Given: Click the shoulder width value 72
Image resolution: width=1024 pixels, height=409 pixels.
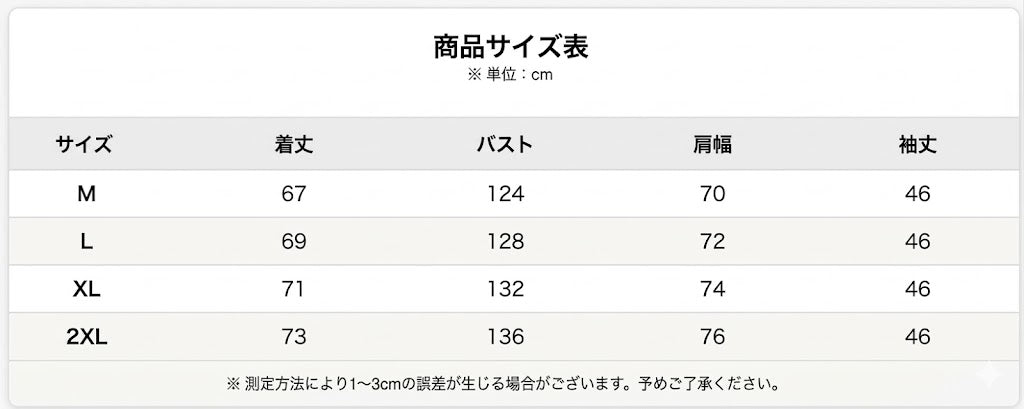Looking at the screenshot, I should (712, 242).
